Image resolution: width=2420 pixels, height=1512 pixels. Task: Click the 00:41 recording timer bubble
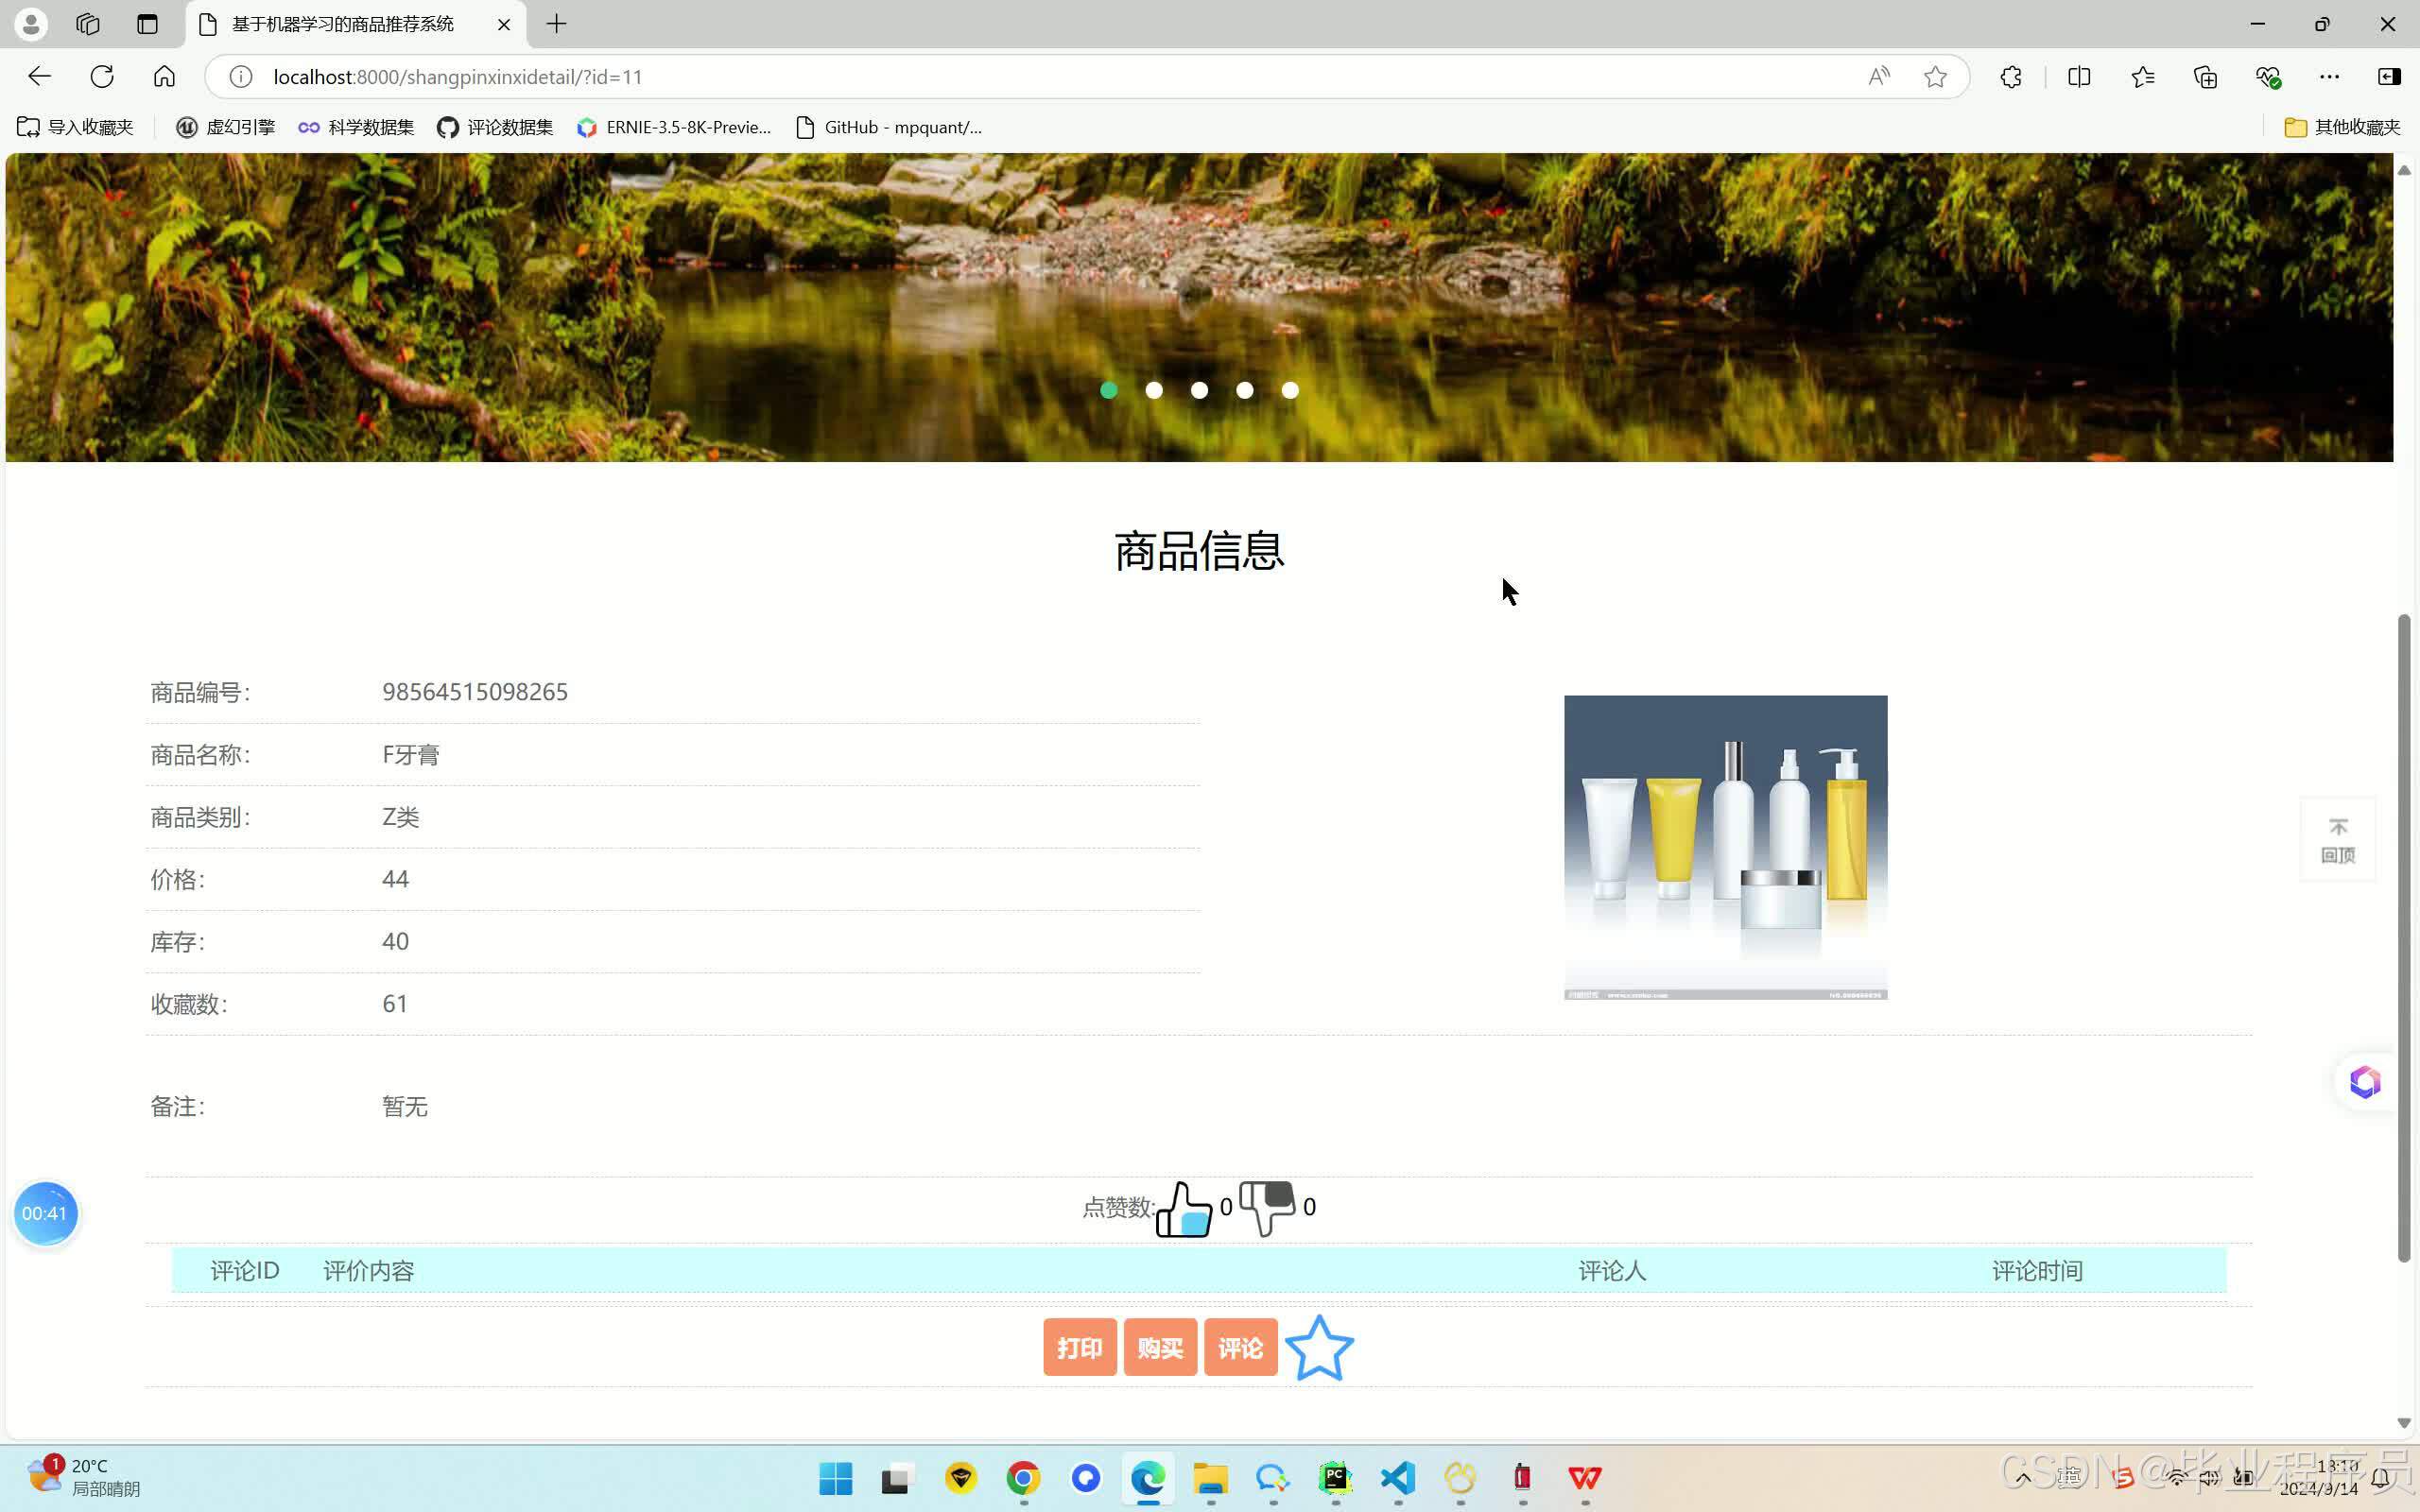45,1213
